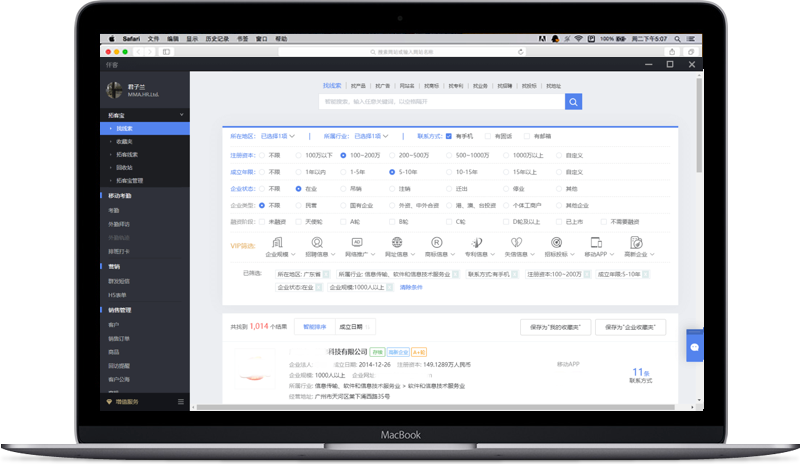This screenshot has height=464, width=800.
Task: Click the 失信信息 broken-heart icon
Action: coord(517,242)
